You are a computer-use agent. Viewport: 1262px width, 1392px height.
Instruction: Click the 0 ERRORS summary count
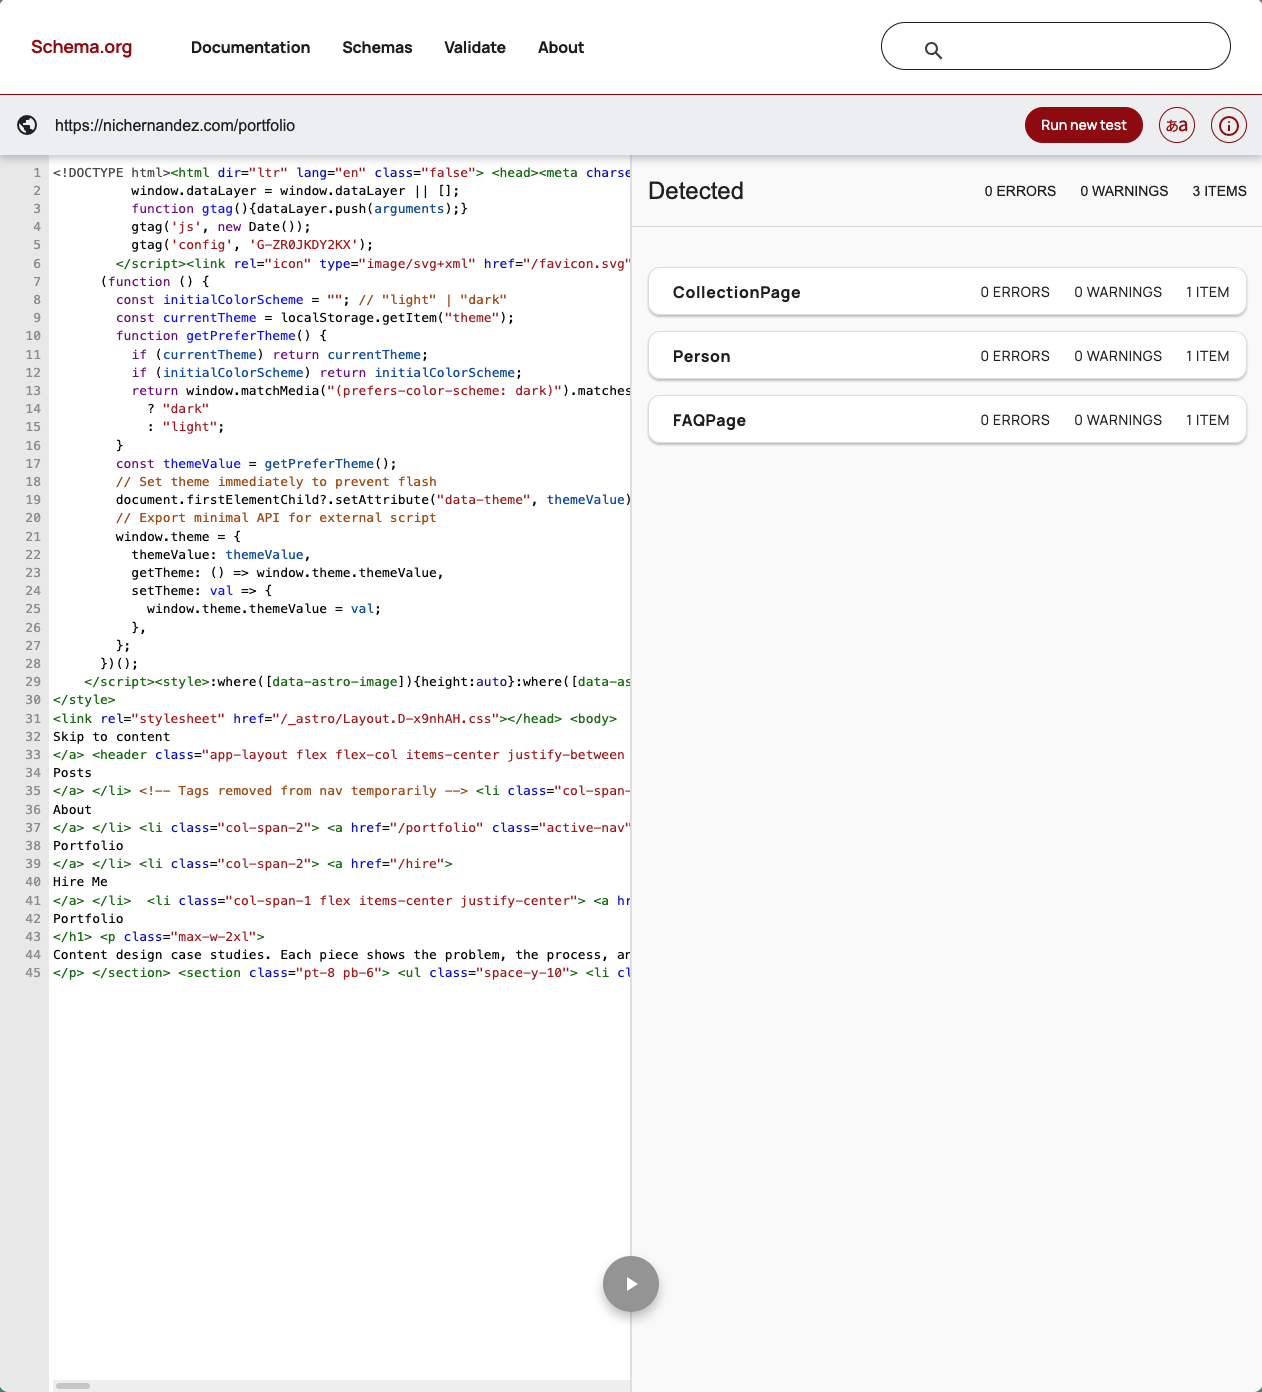click(x=1020, y=191)
